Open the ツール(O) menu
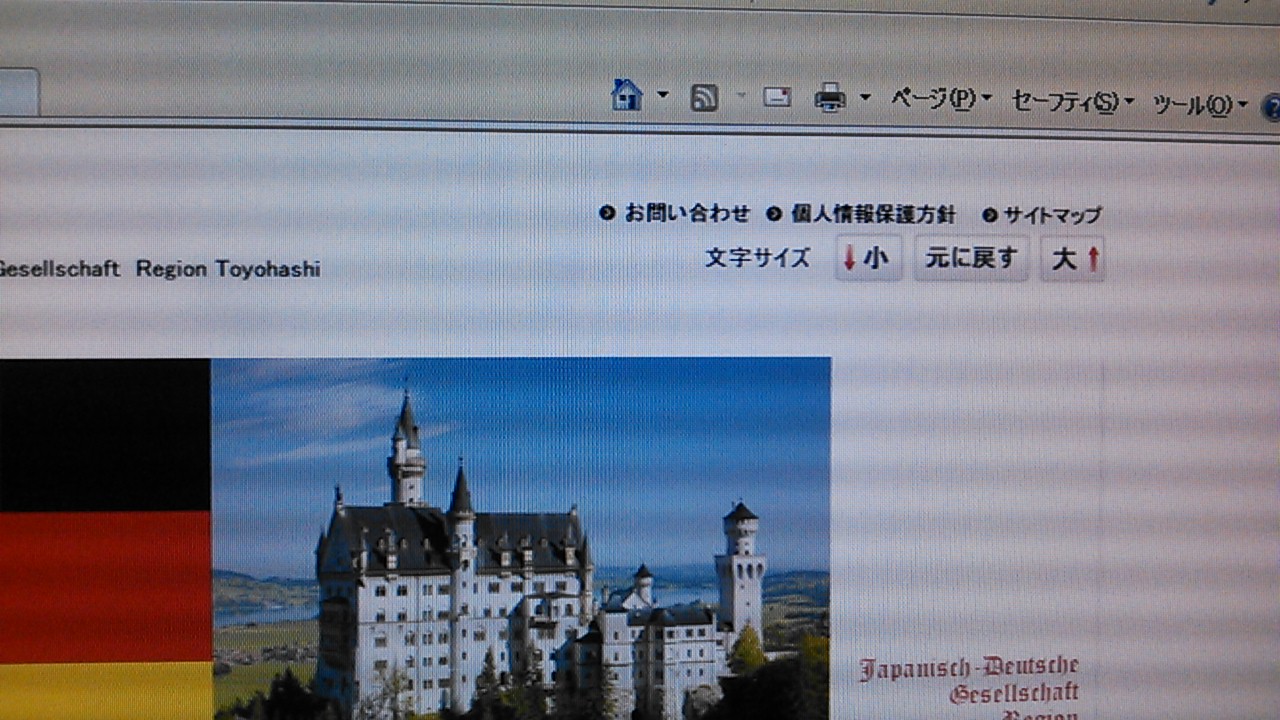This screenshot has width=1280, height=720. click(x=1200, y=104)
